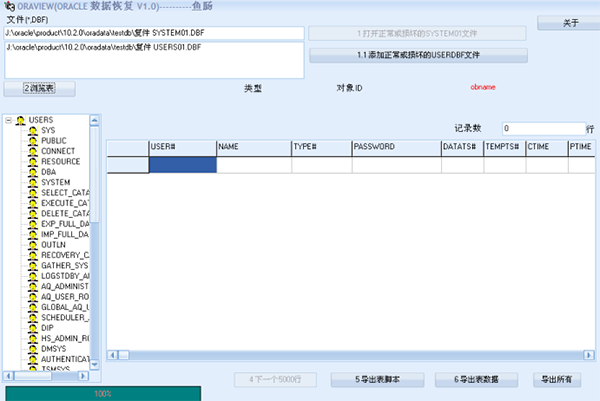Image resolution: width=600 pixels, height=401 pixels.
Task: Click the grid row header cell
Action: (x=128, y=165)
